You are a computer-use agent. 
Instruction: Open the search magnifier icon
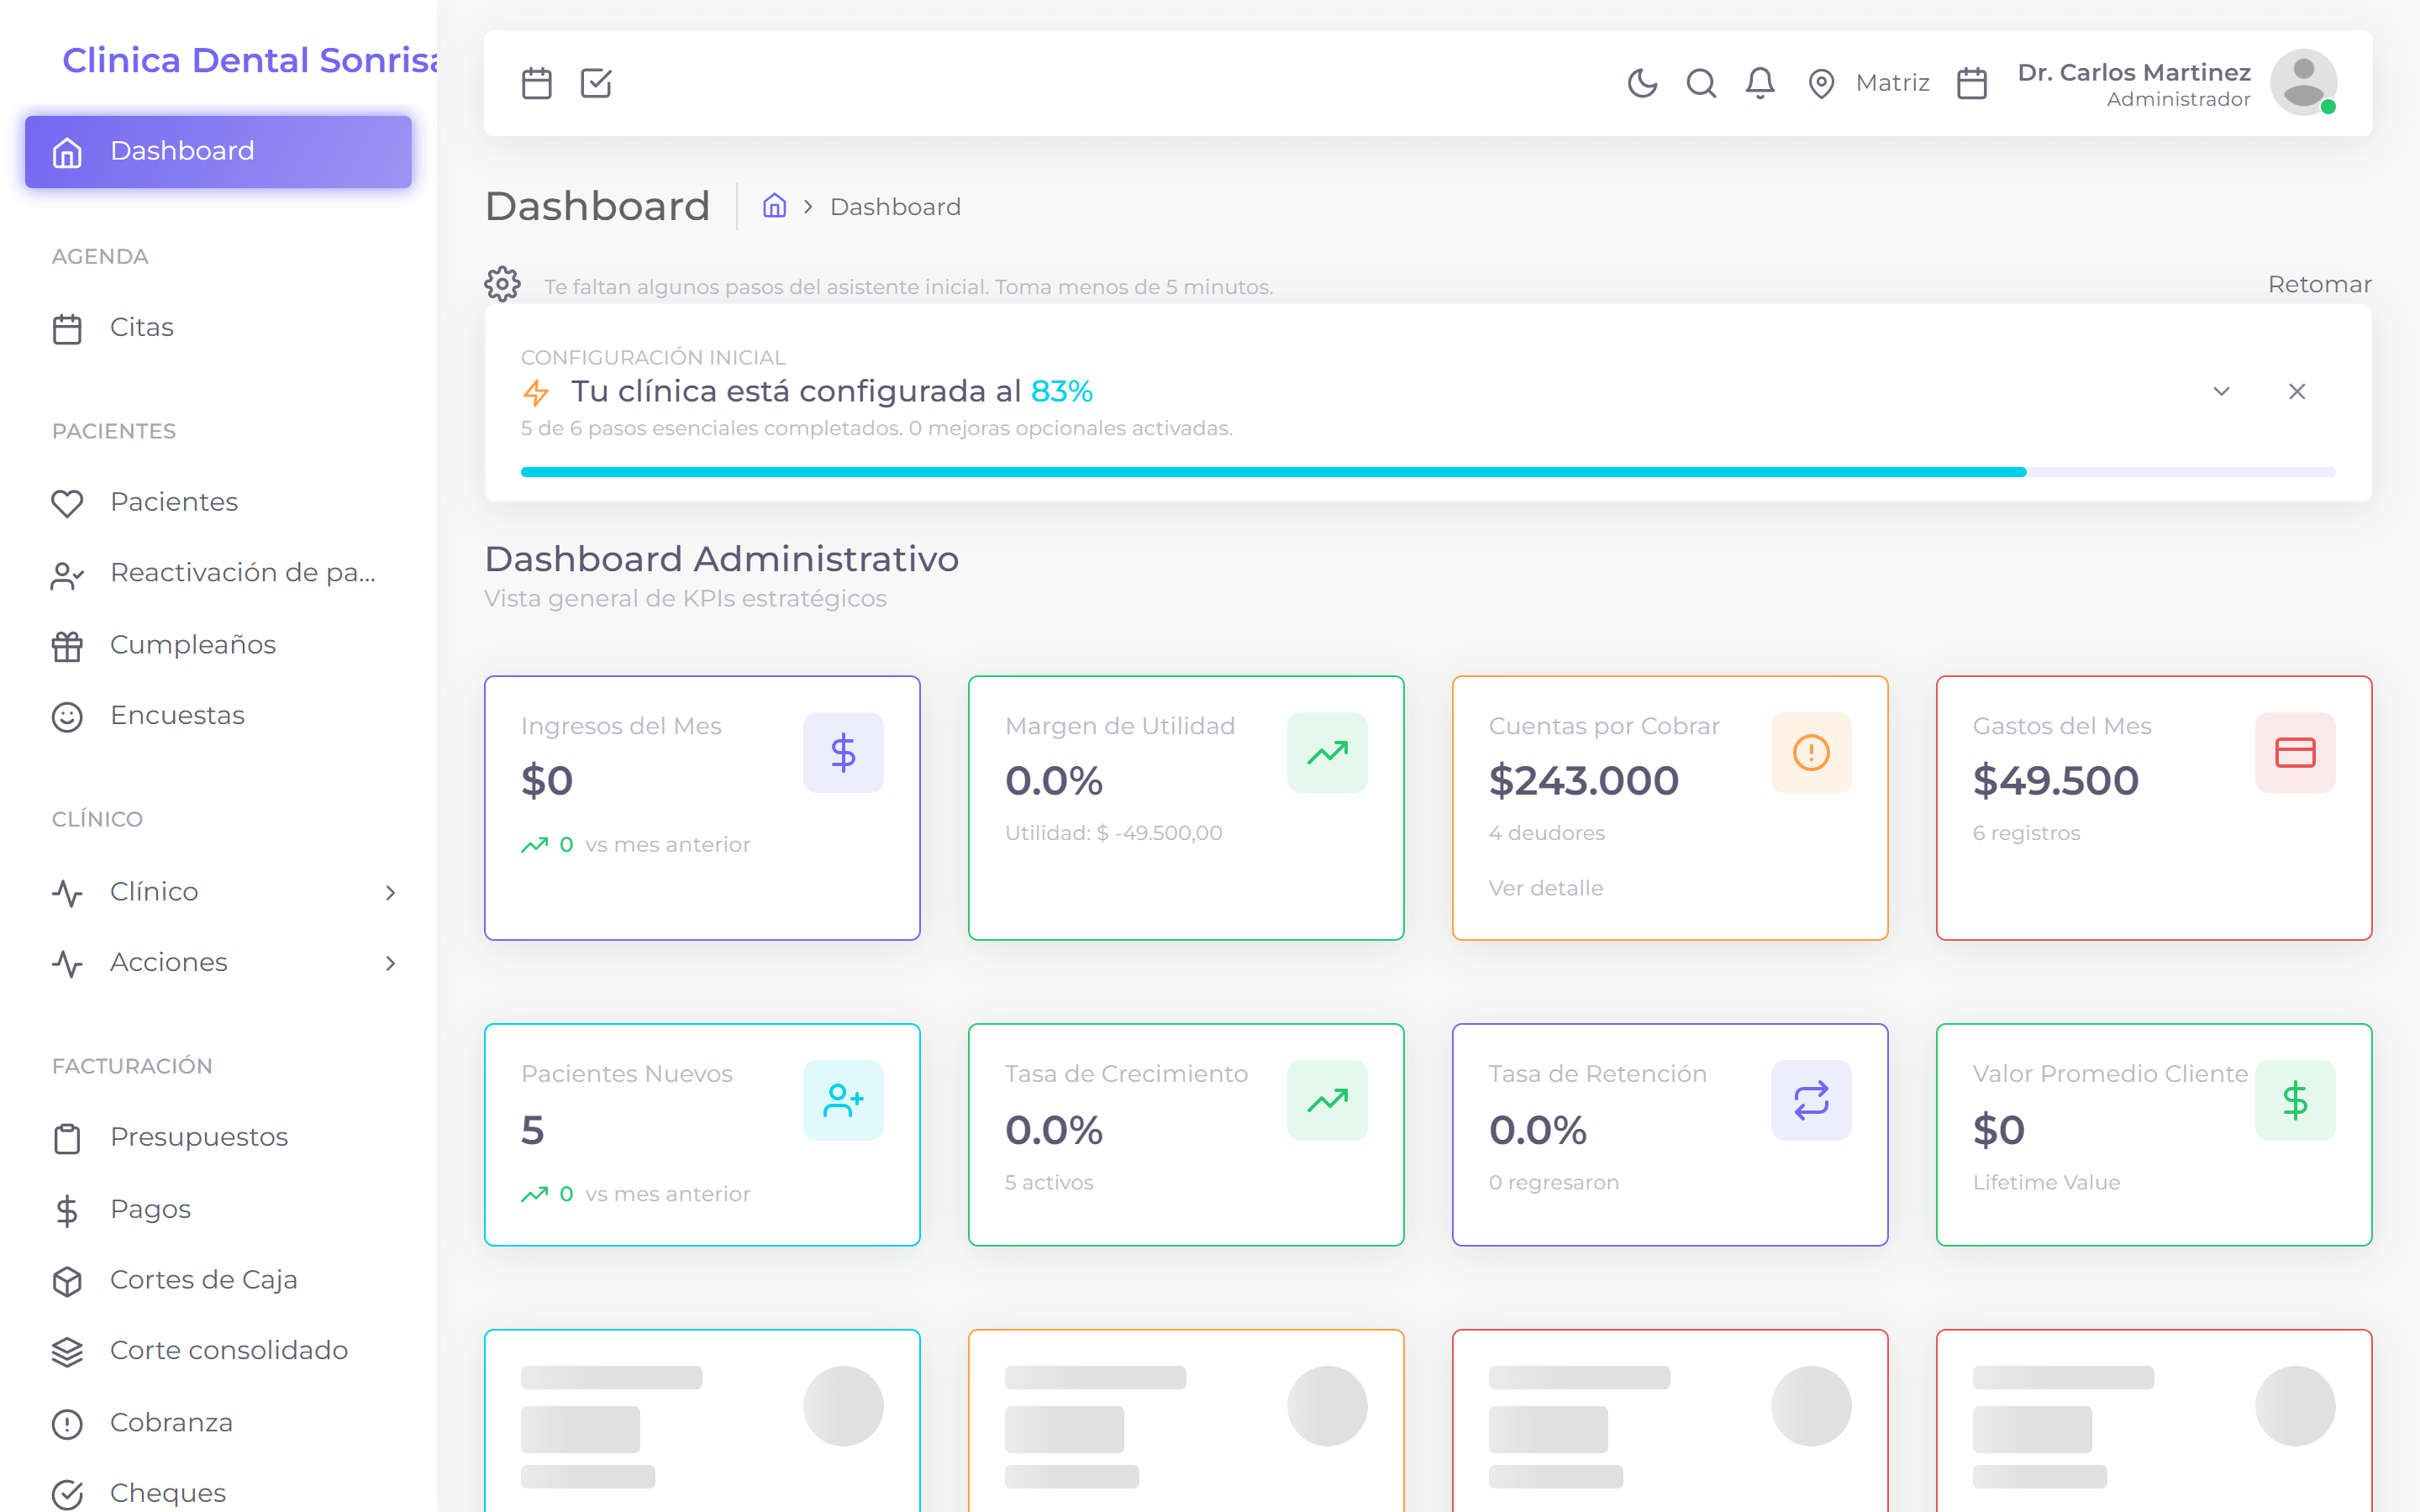[x=1701, y=83]
